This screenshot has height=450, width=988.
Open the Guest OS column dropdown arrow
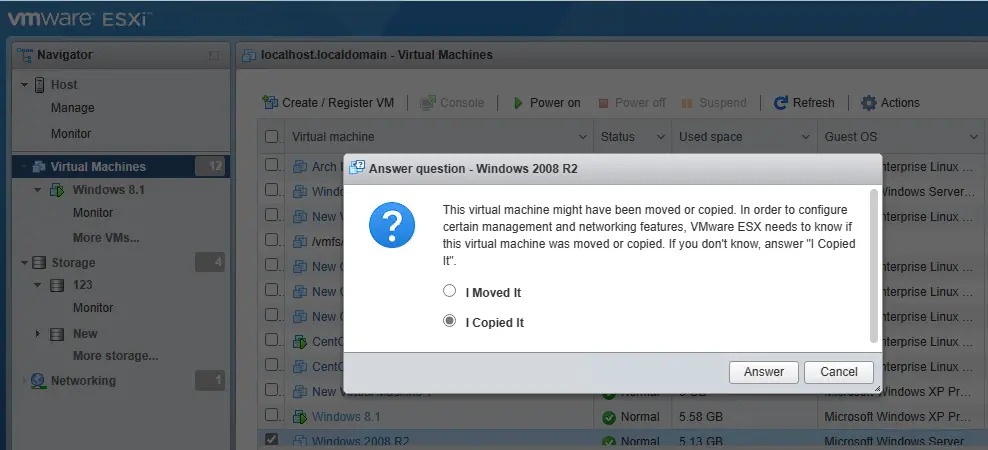[974, 137]
